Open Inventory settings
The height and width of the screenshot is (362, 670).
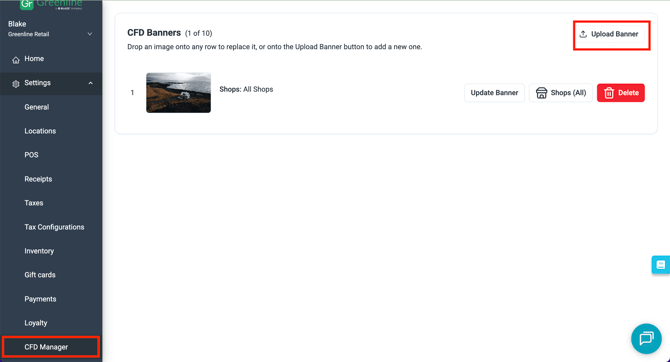(x=39, y=251)
